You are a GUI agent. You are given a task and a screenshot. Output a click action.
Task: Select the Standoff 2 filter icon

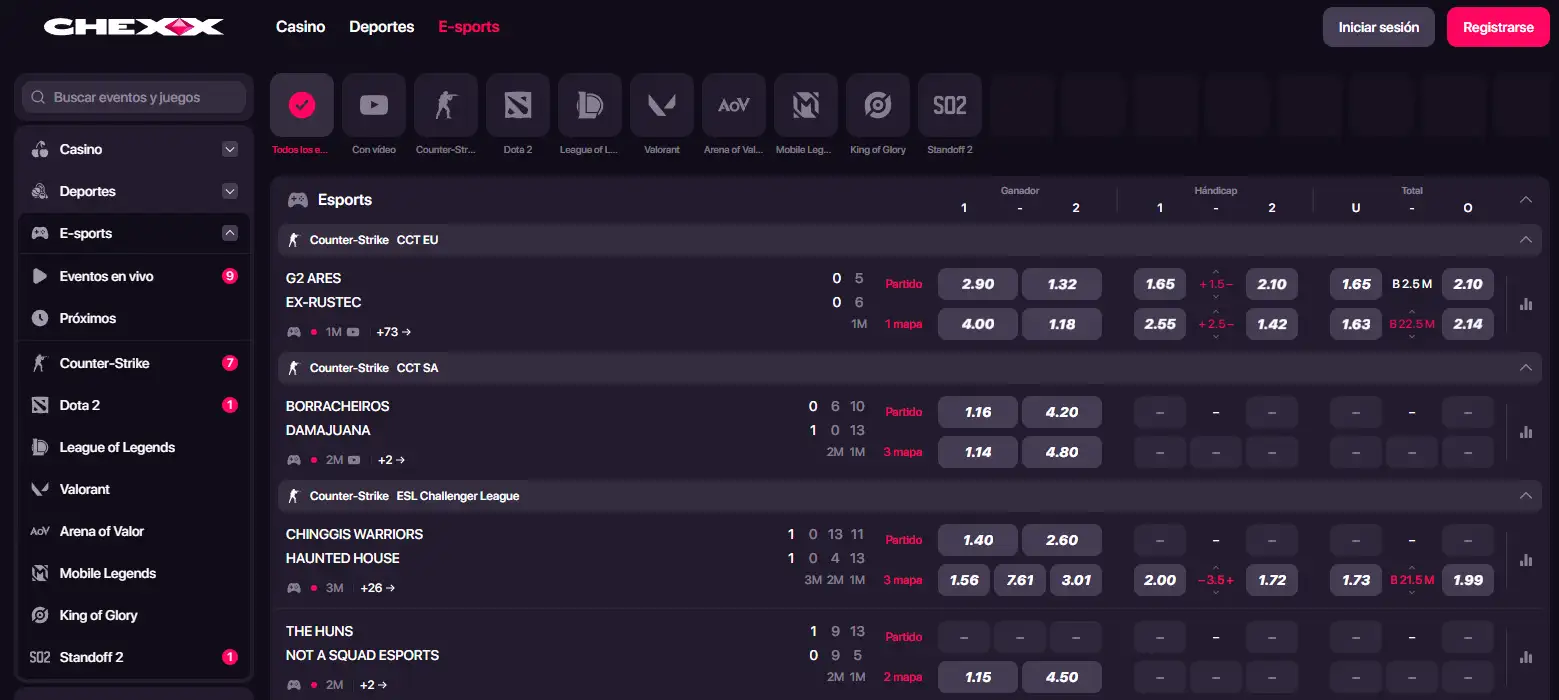pyautogui.click(x=950, y=105)
